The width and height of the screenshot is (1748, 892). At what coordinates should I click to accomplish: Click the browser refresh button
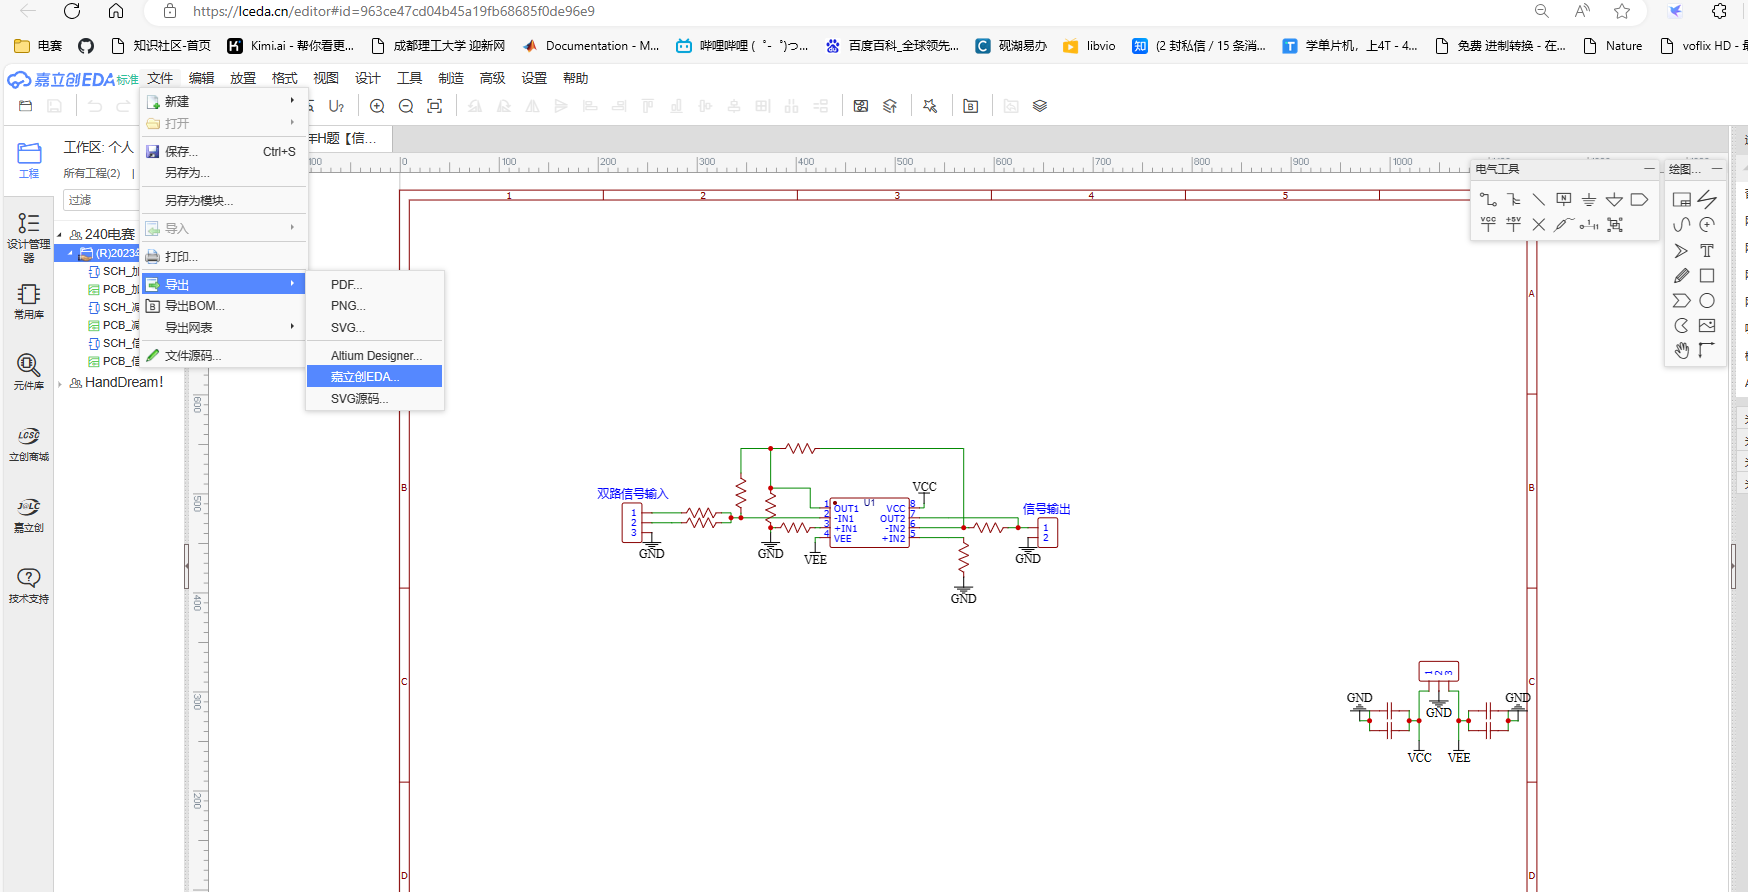coord(72,11)
